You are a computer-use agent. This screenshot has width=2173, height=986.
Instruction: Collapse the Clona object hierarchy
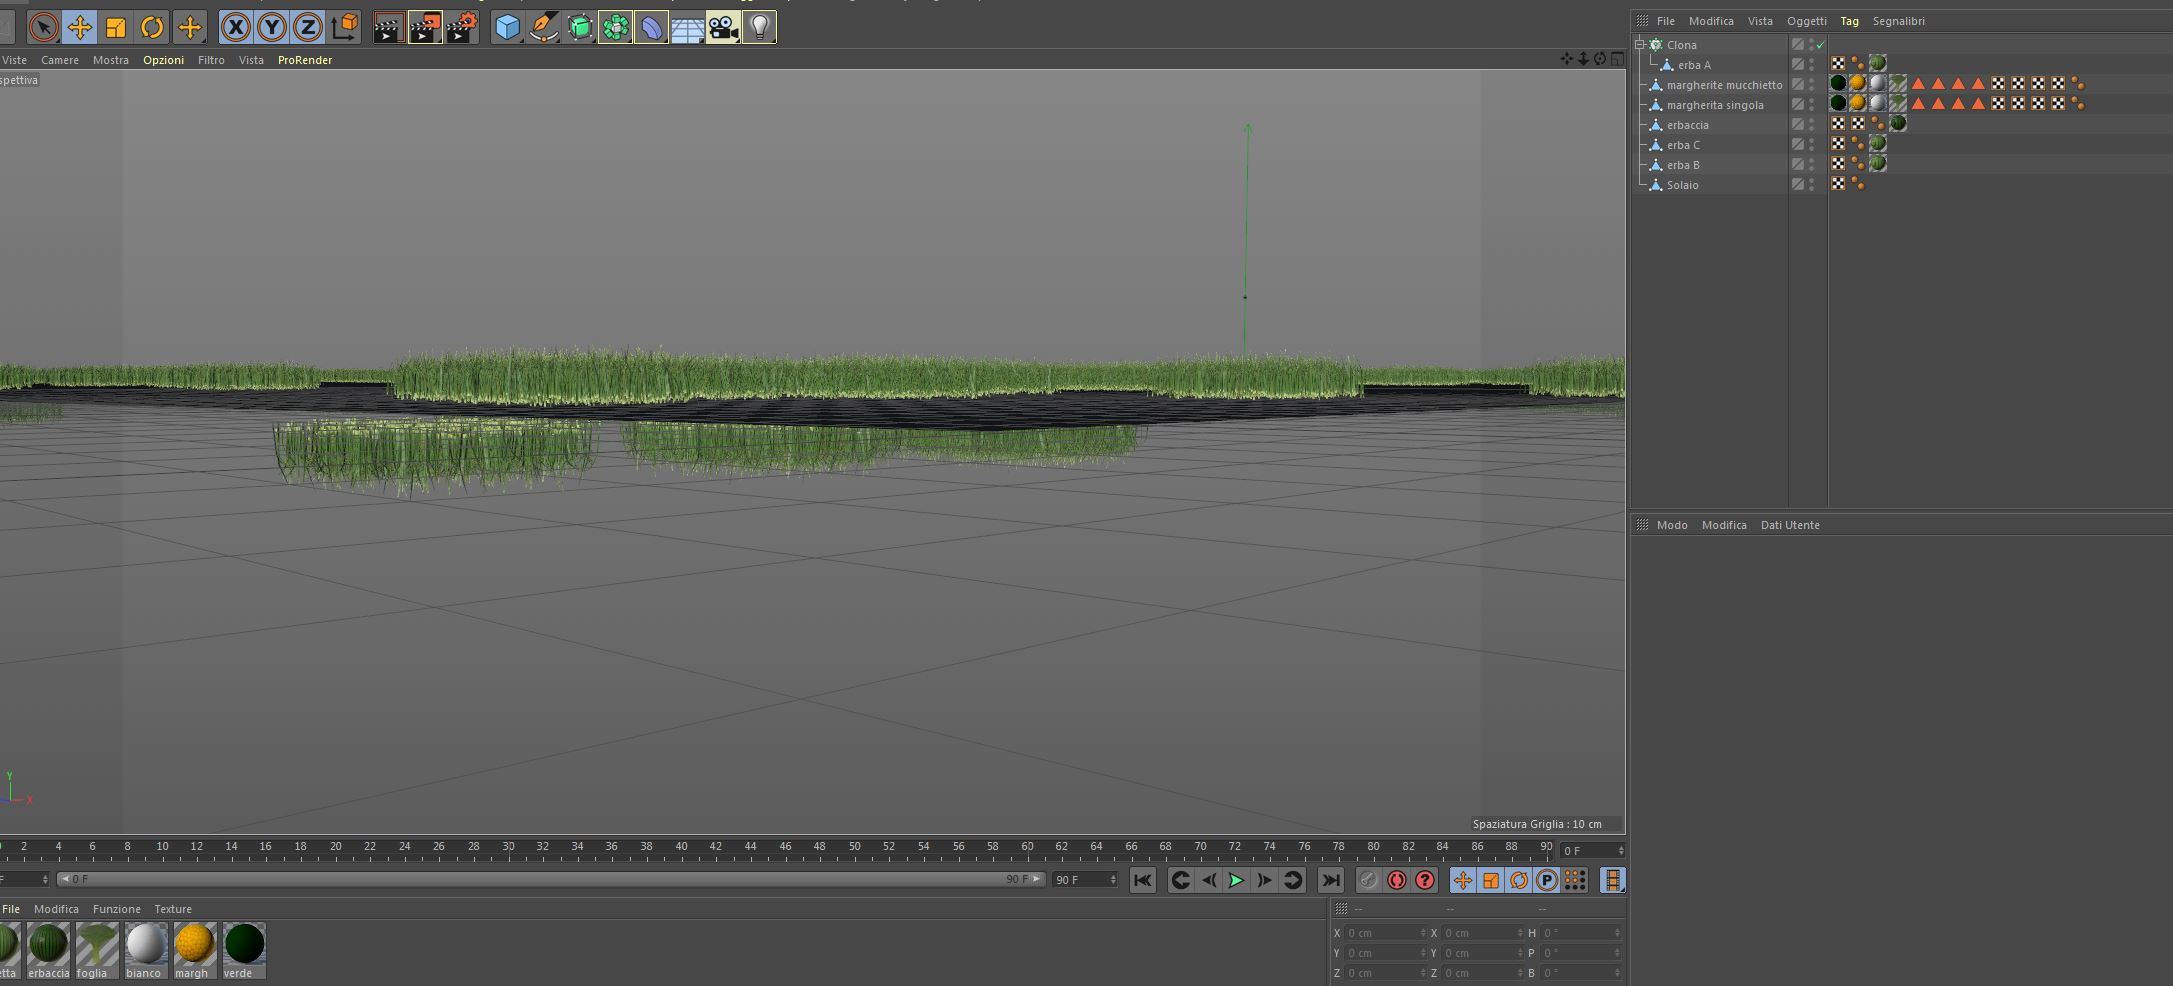click(1640, 45)
